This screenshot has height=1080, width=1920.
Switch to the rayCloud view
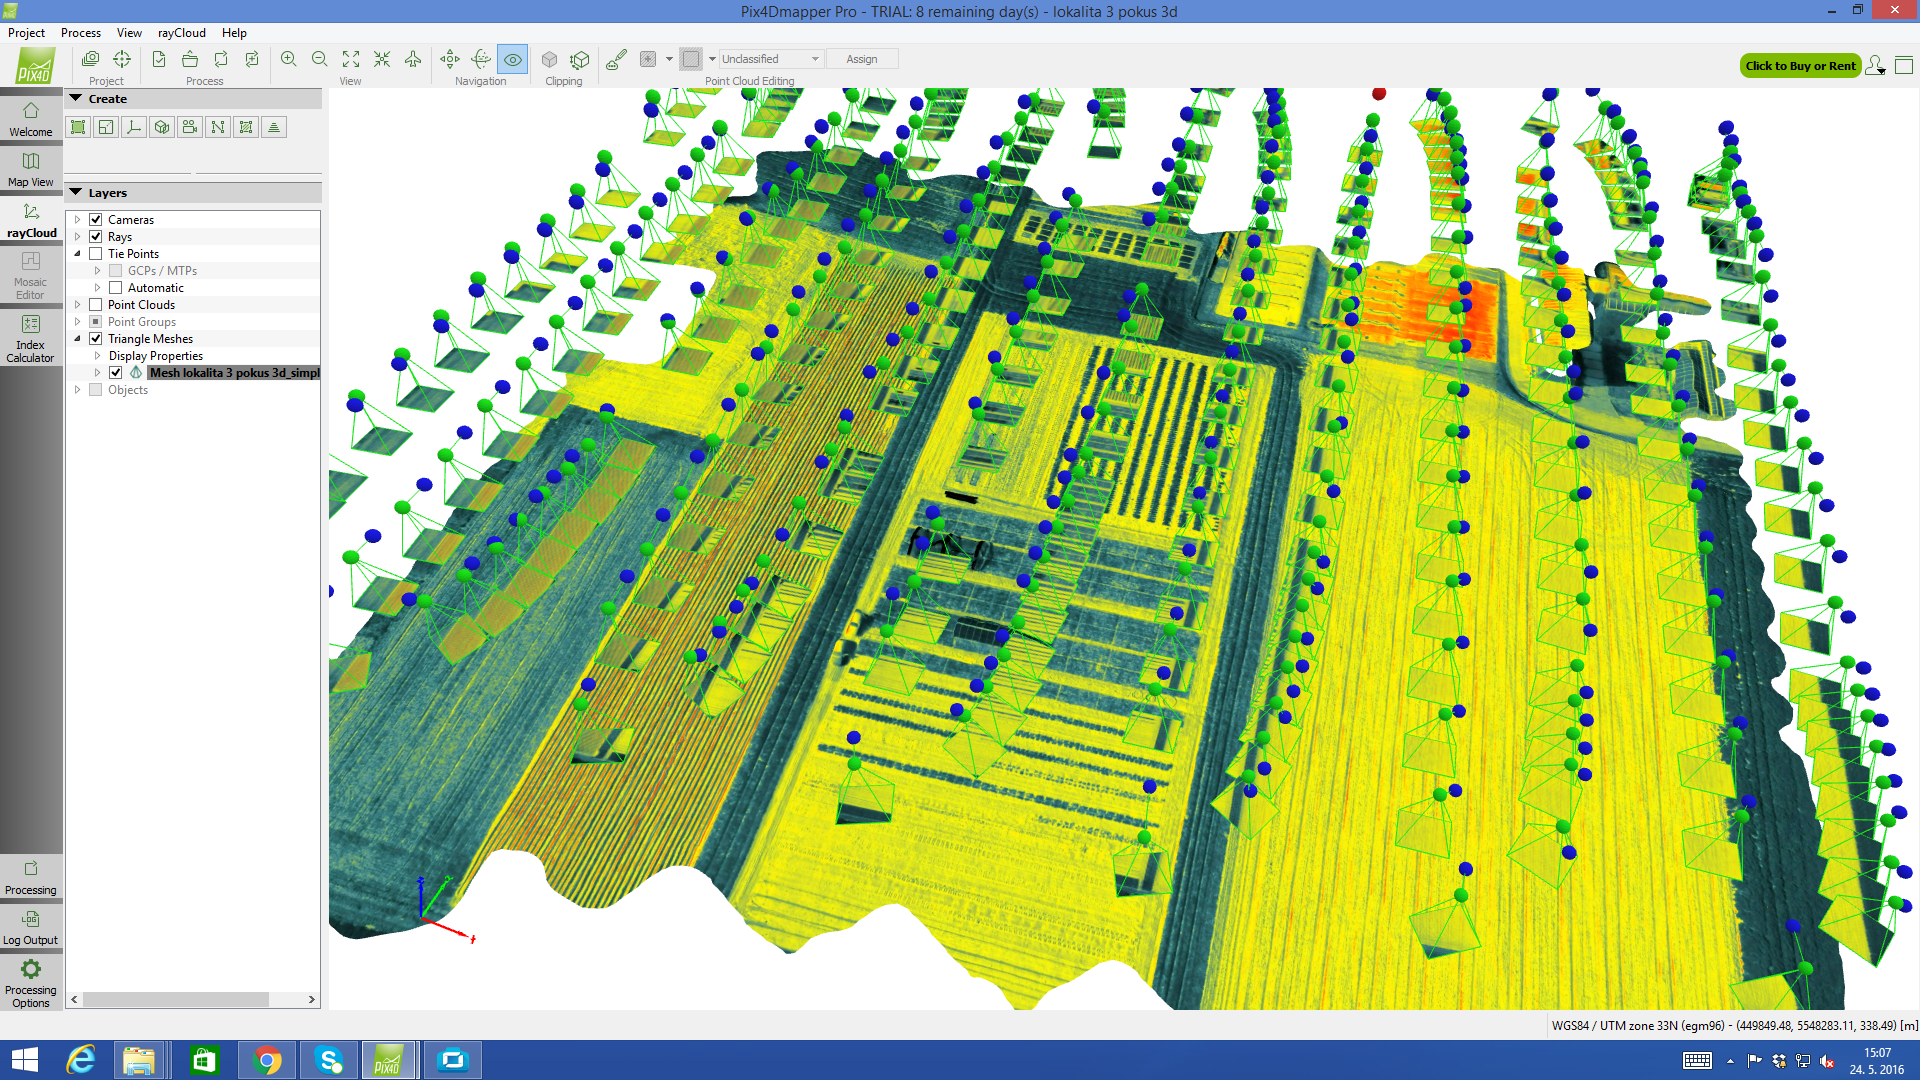(31, 220)
